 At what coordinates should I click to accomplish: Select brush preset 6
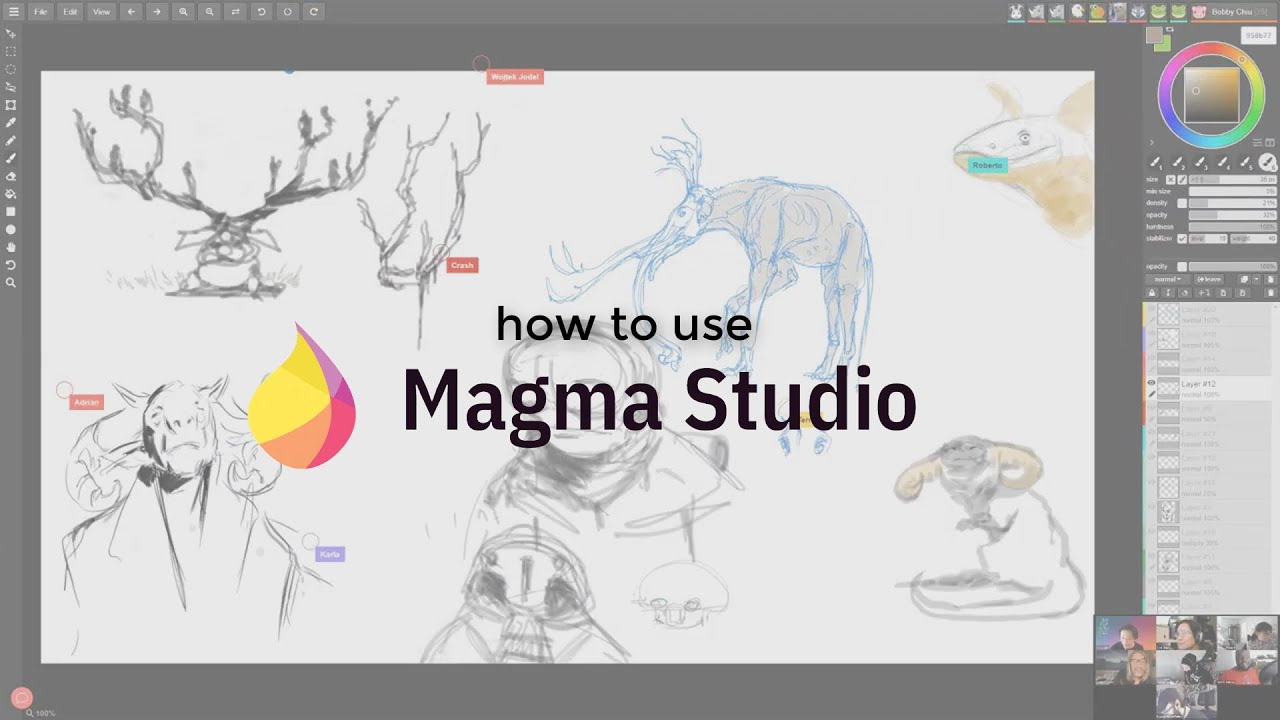pyautogui.click(x=1267, y=162)
